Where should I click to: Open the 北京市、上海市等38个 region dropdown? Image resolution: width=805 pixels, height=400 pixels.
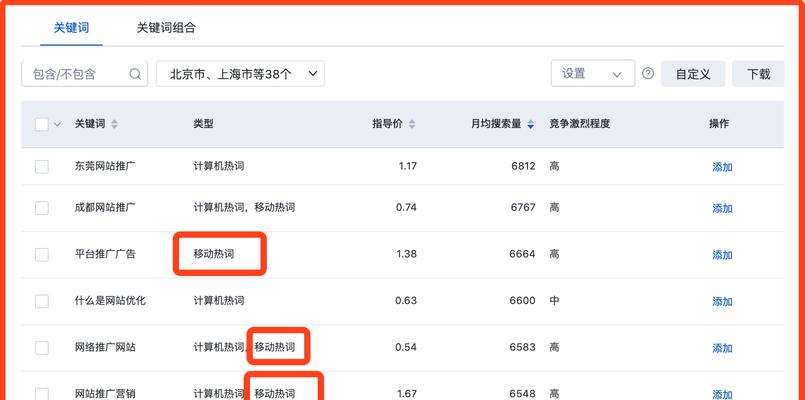pyautogui.click(x=240, y=74)
